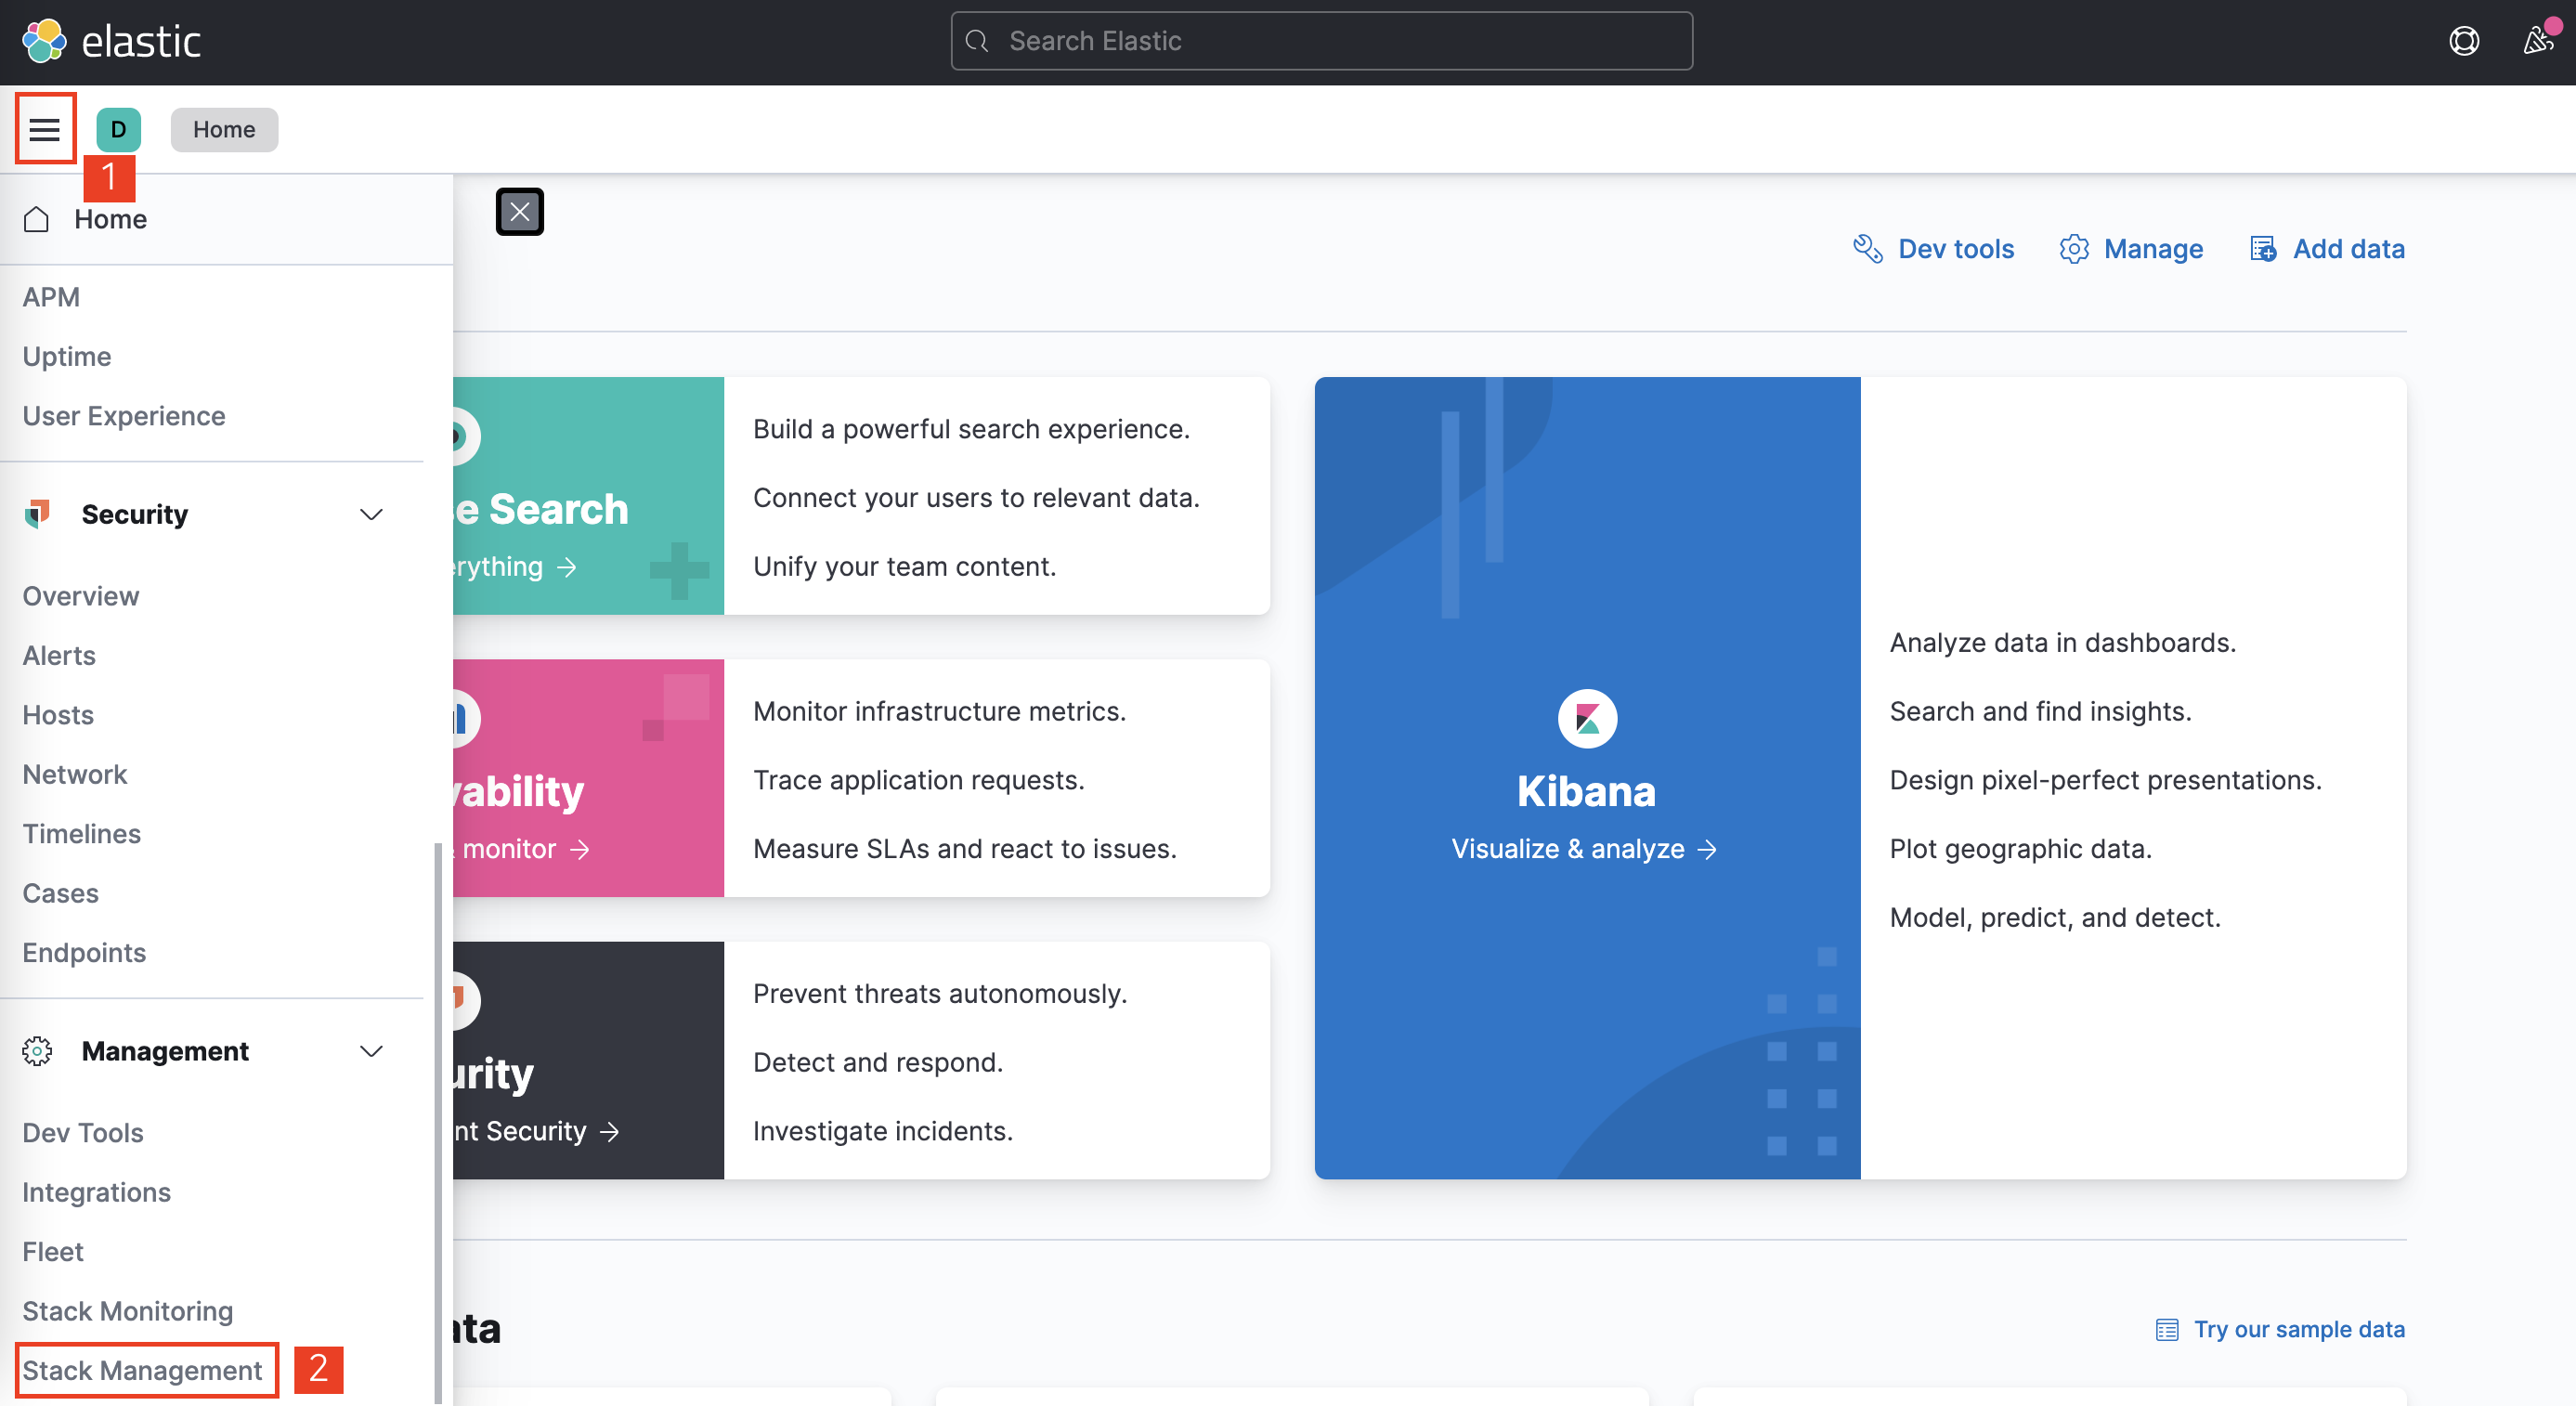Click 'Plot geographic data.' text
The height and width of the screenshot is (1406, 2576).
(x=2020, y=848)
